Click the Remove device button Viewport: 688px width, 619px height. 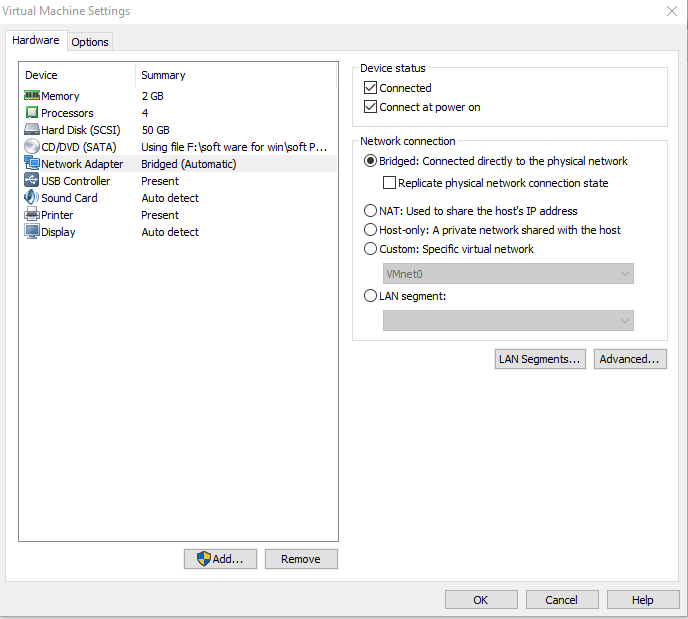pyautogui.click(x=301, y=559)
